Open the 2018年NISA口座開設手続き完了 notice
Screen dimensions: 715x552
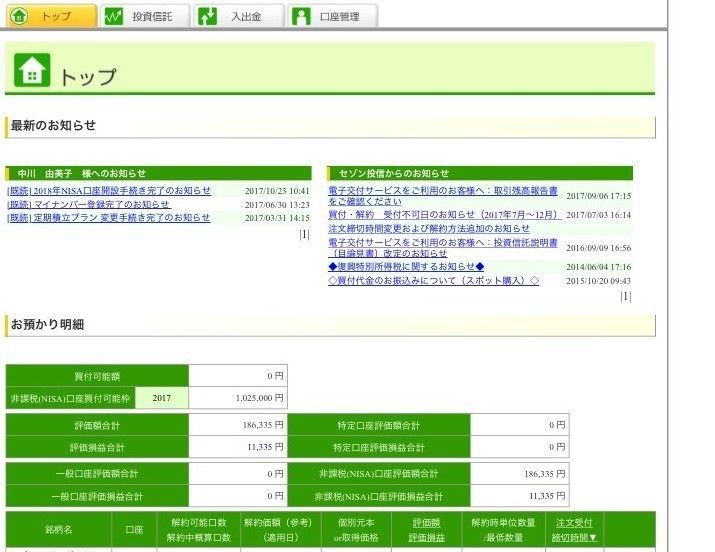(x=109, y=191)
